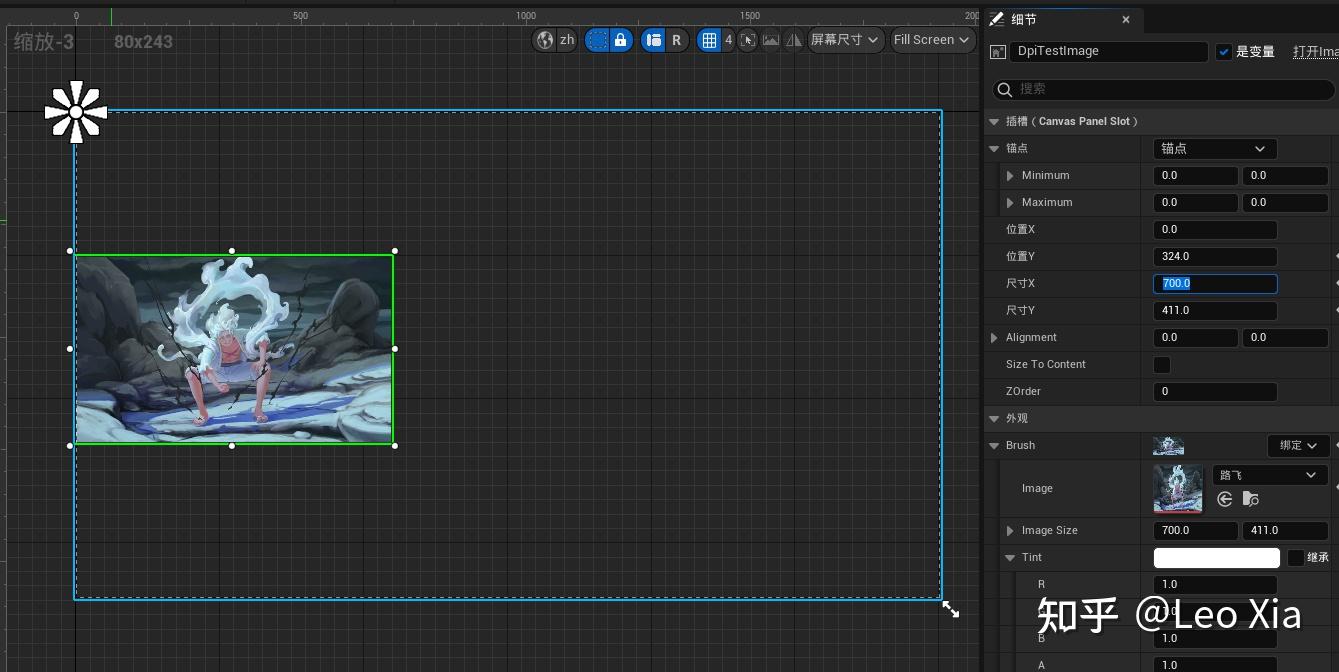Viewport: 1339px width, 672px height.
Task: Select the image widget on the canvas
Action: click(x=234, y=349)
